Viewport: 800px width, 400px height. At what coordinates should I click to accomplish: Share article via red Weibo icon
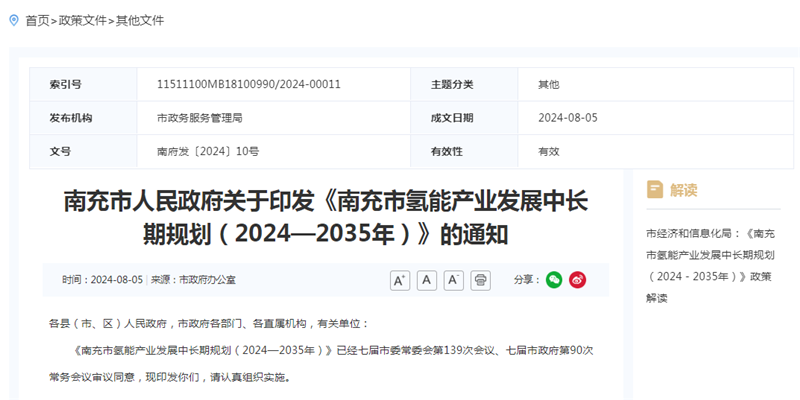578,280
